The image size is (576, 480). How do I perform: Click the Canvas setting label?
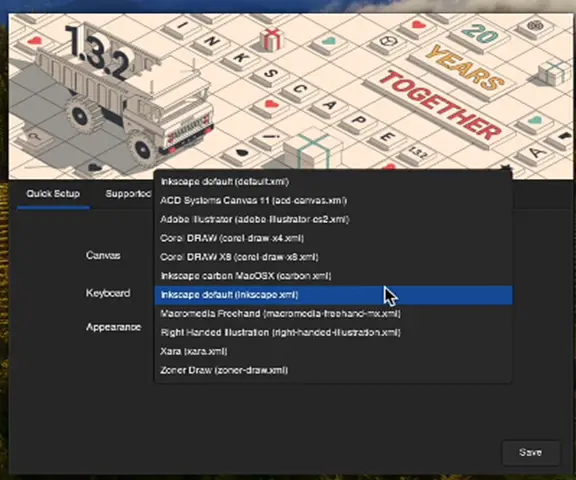103,256
